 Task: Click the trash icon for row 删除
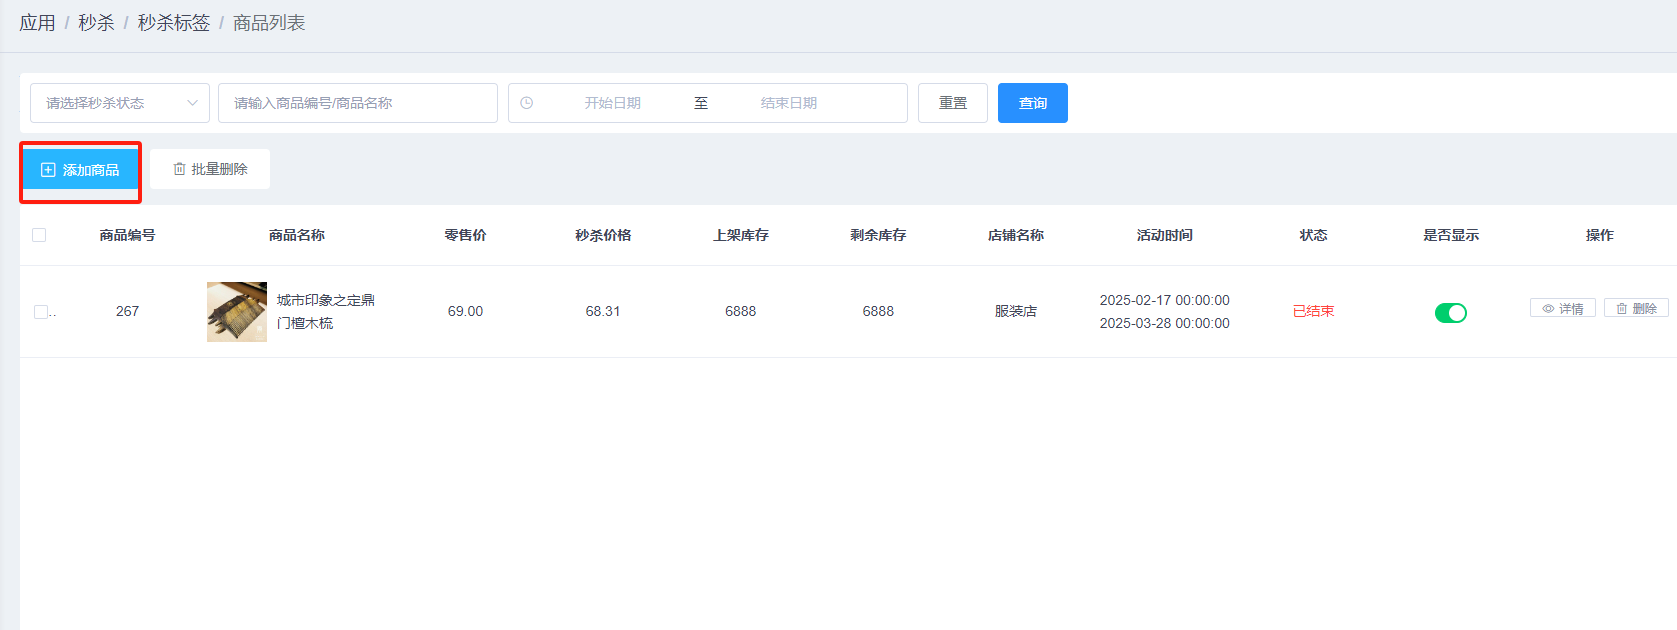tap(1622, 309)
